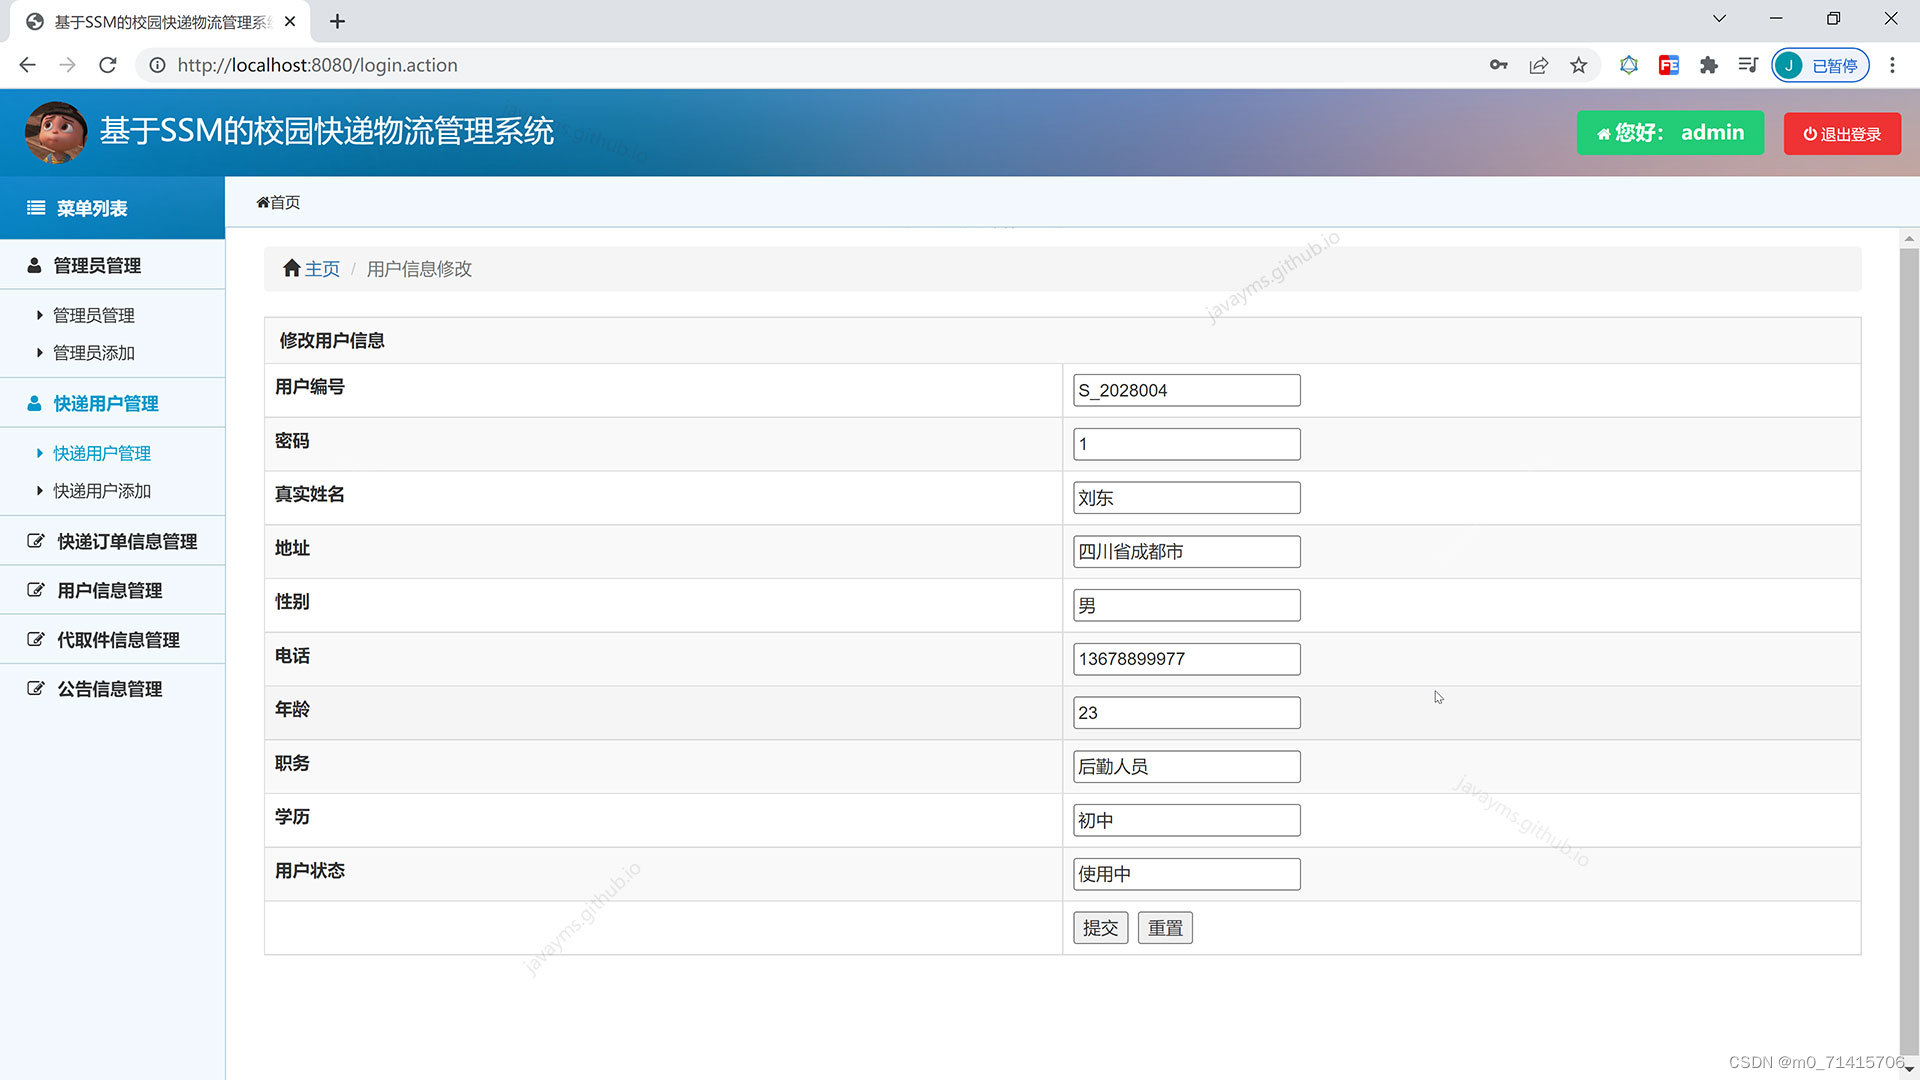The height and width of the screenshot is (1080, 1920).
Task: Click the 电话 phone number input field
Action: (x=1186, y=659)
